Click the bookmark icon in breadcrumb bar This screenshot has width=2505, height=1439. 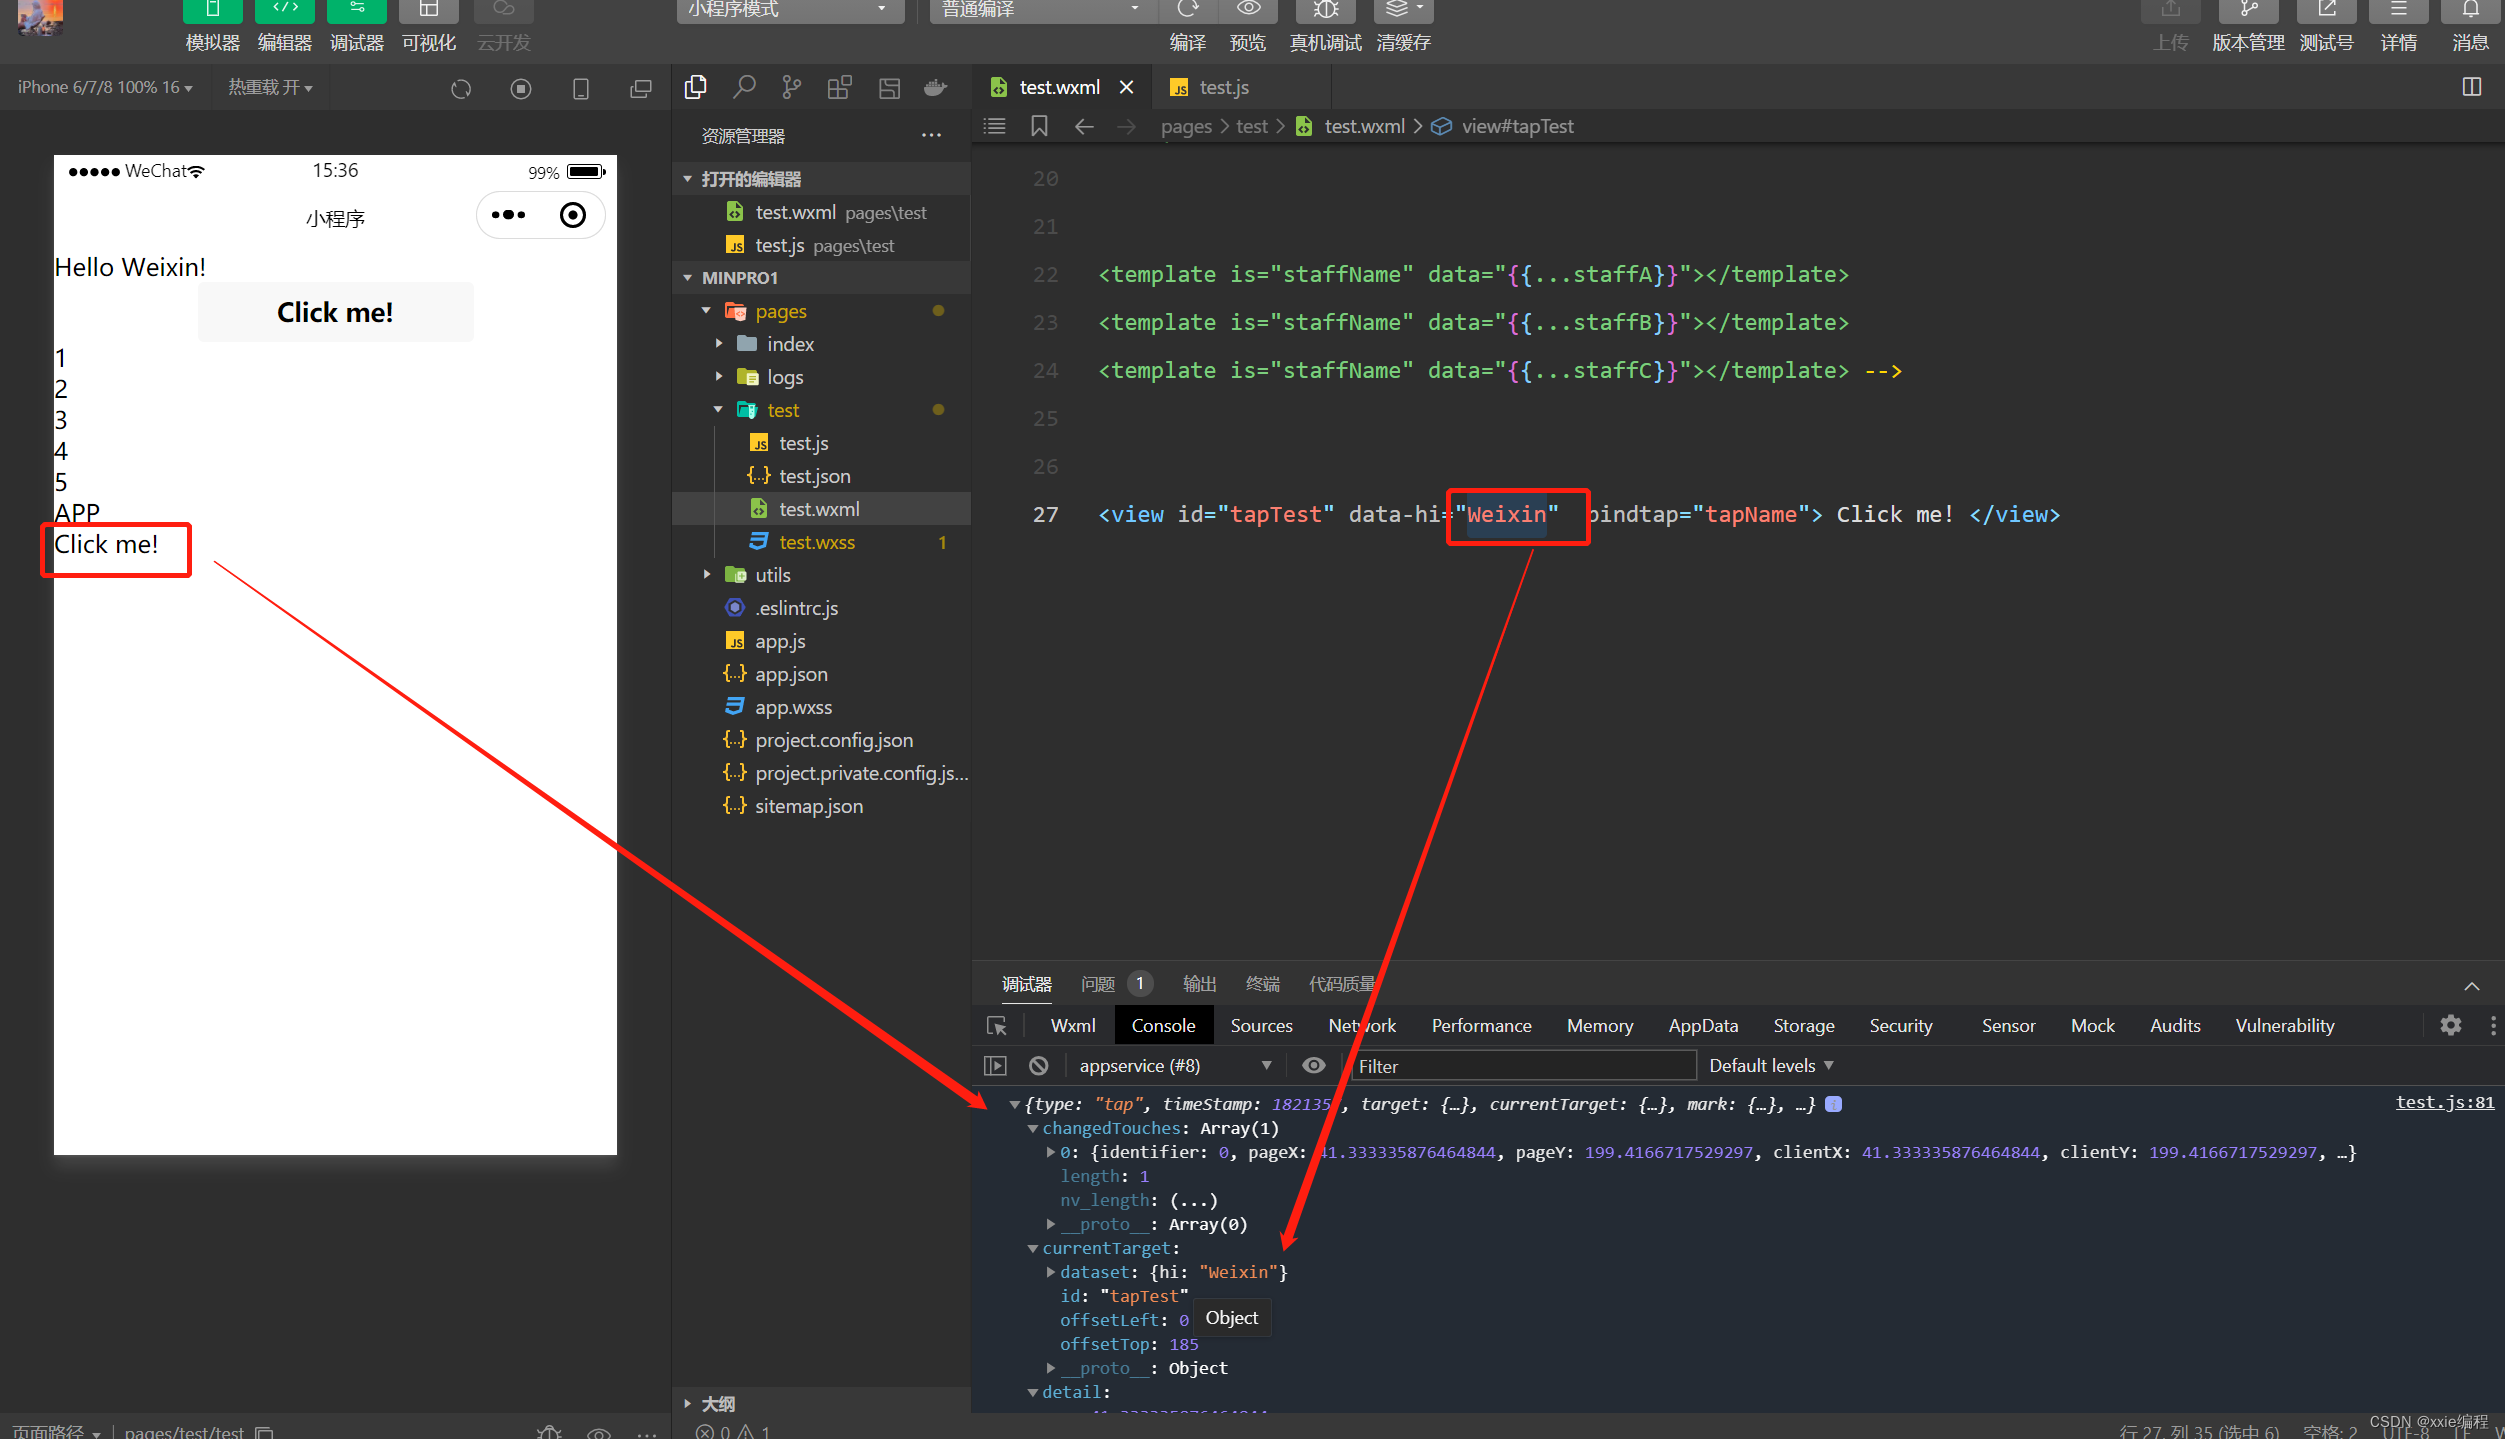click(x=1039, y=126)
